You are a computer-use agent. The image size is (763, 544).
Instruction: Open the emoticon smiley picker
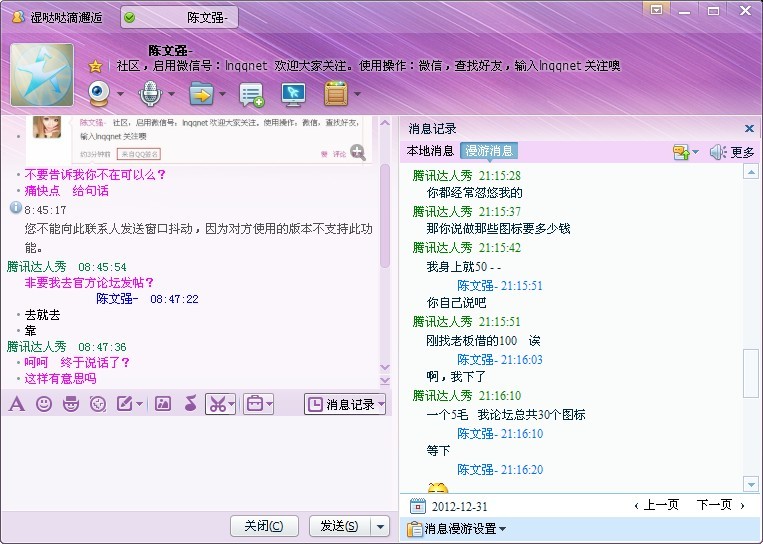tap(44, 404)
